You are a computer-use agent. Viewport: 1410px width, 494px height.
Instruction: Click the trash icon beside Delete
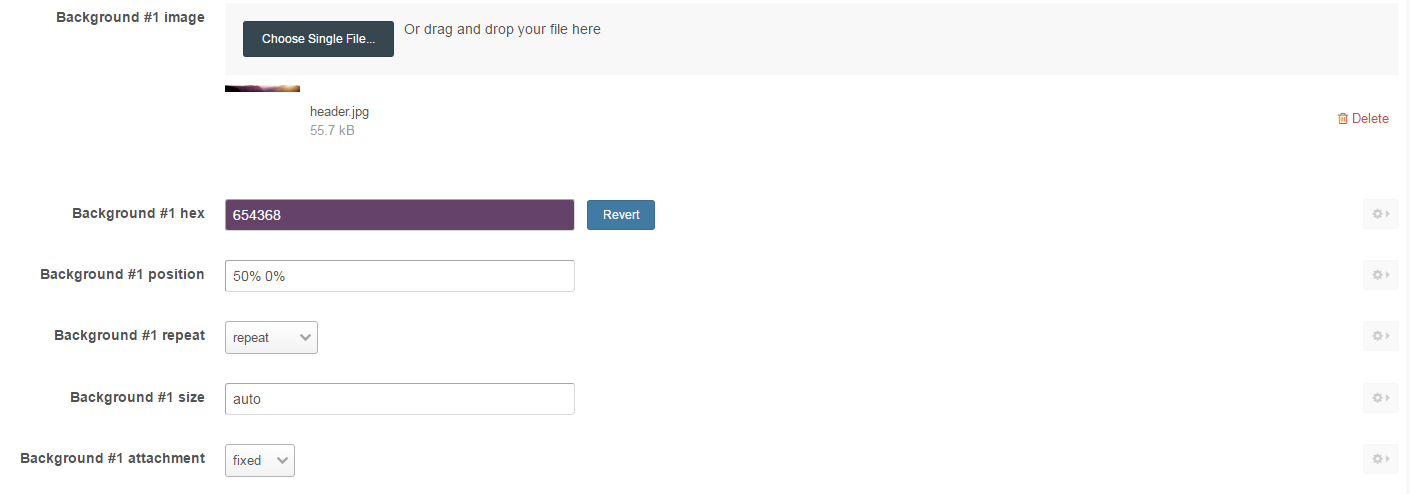(1342, 119)
